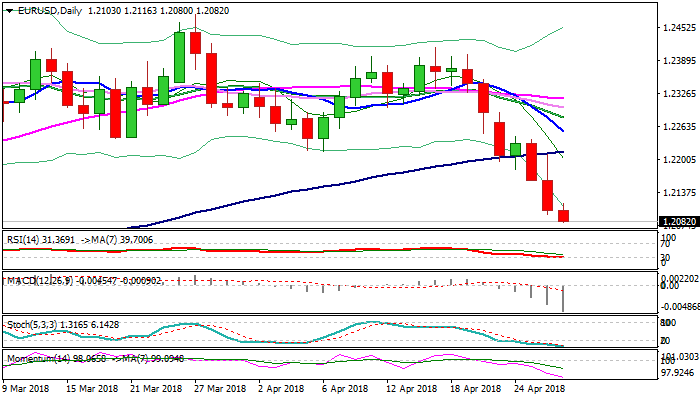Image resolution: width=700 pixels, height=400 pixels.
Task: Click the last red candle at far right
Action: click(564, 216)
